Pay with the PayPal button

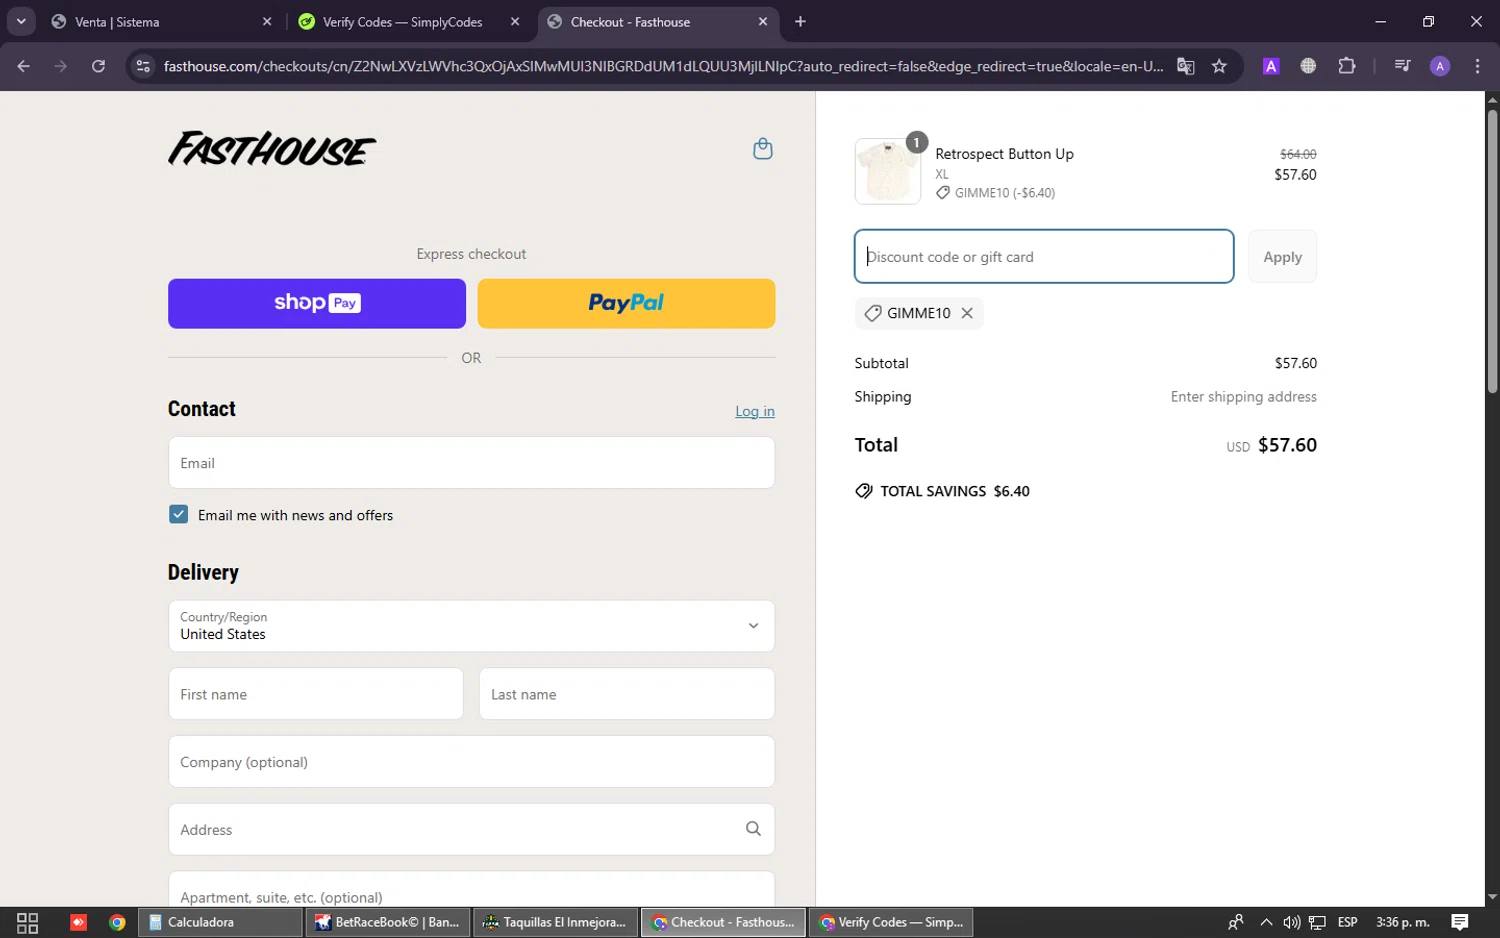[626, 303]
